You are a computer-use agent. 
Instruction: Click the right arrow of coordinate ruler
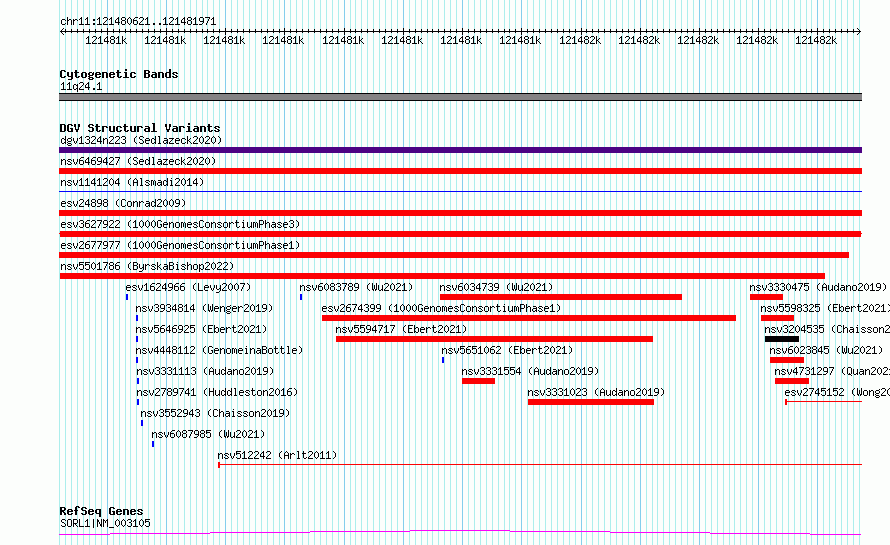(859, 31)
